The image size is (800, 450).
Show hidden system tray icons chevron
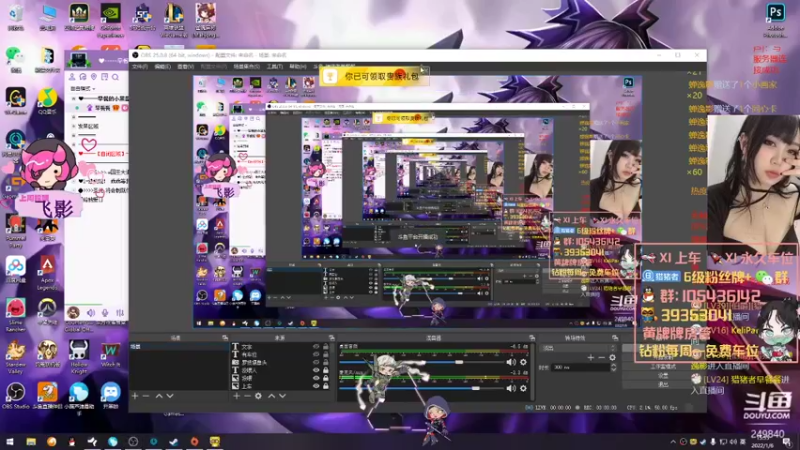coord(672,442)
